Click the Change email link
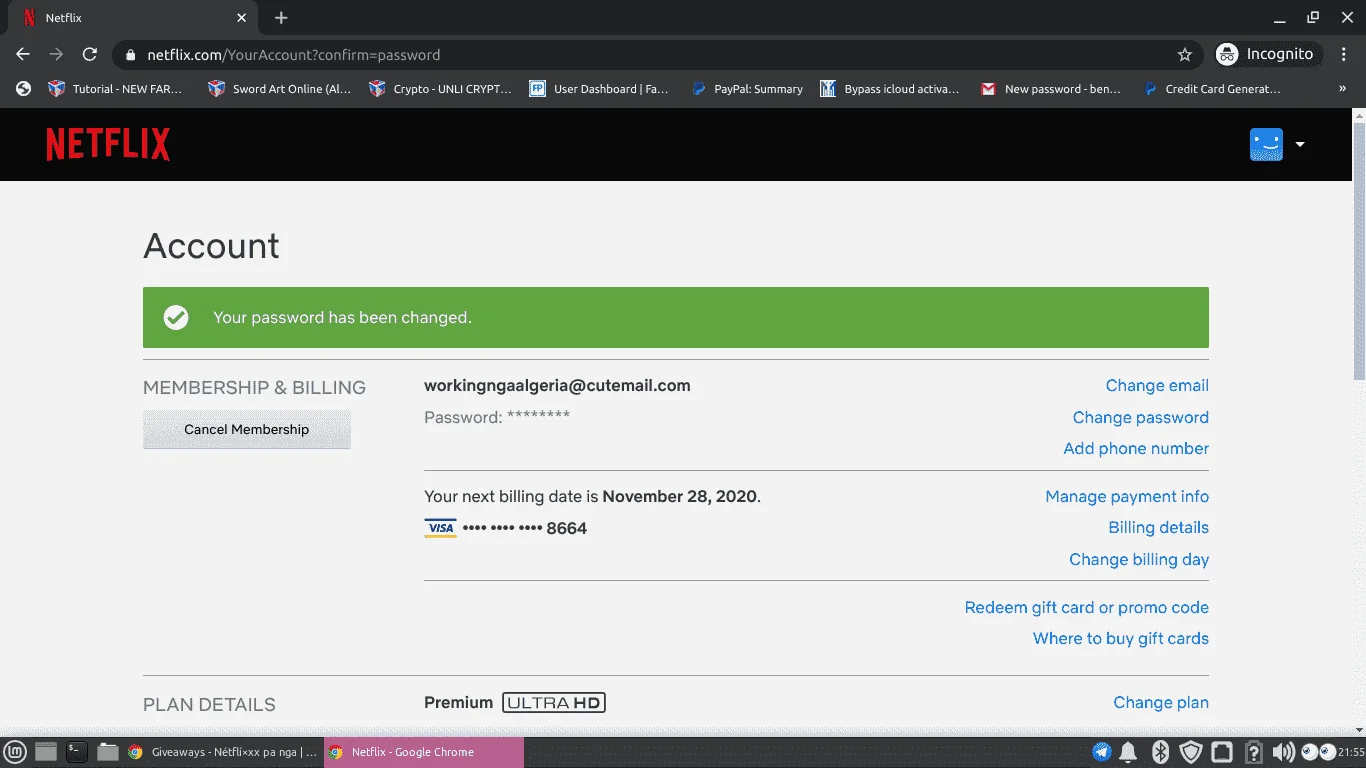Viewport: 1366px width, 768px height. [1157, 386]
